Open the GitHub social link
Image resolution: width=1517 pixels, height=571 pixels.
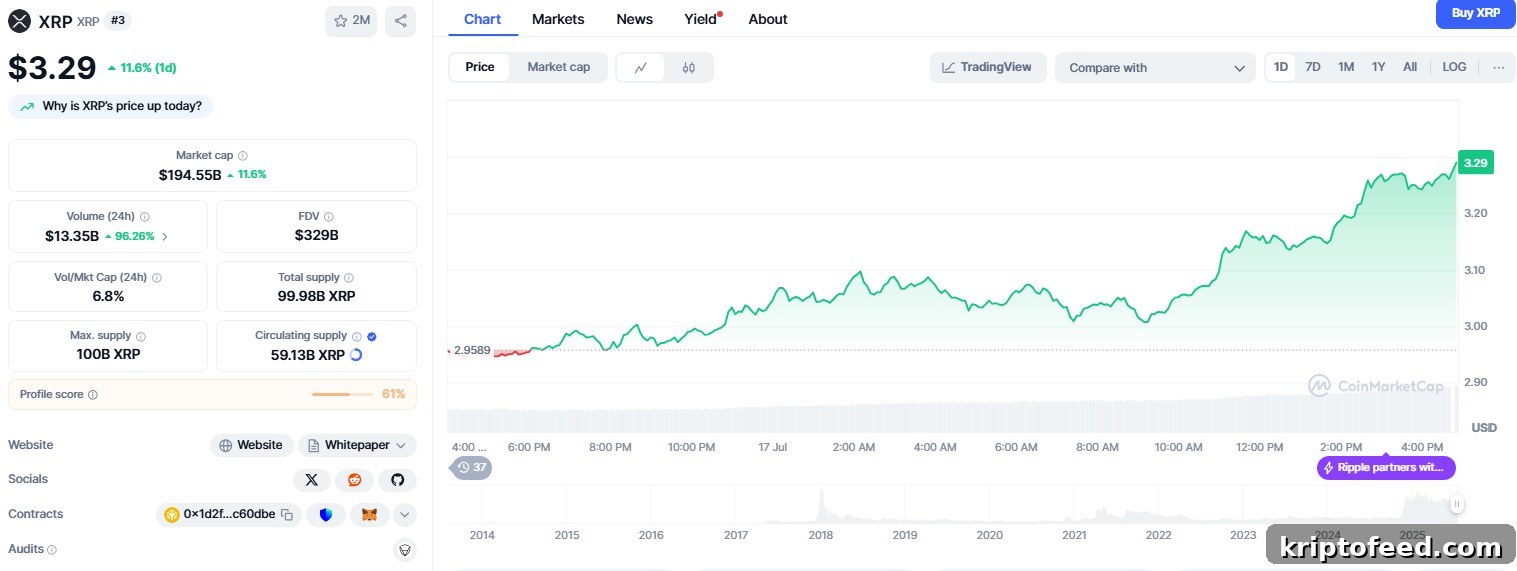[x=397, y=480]
